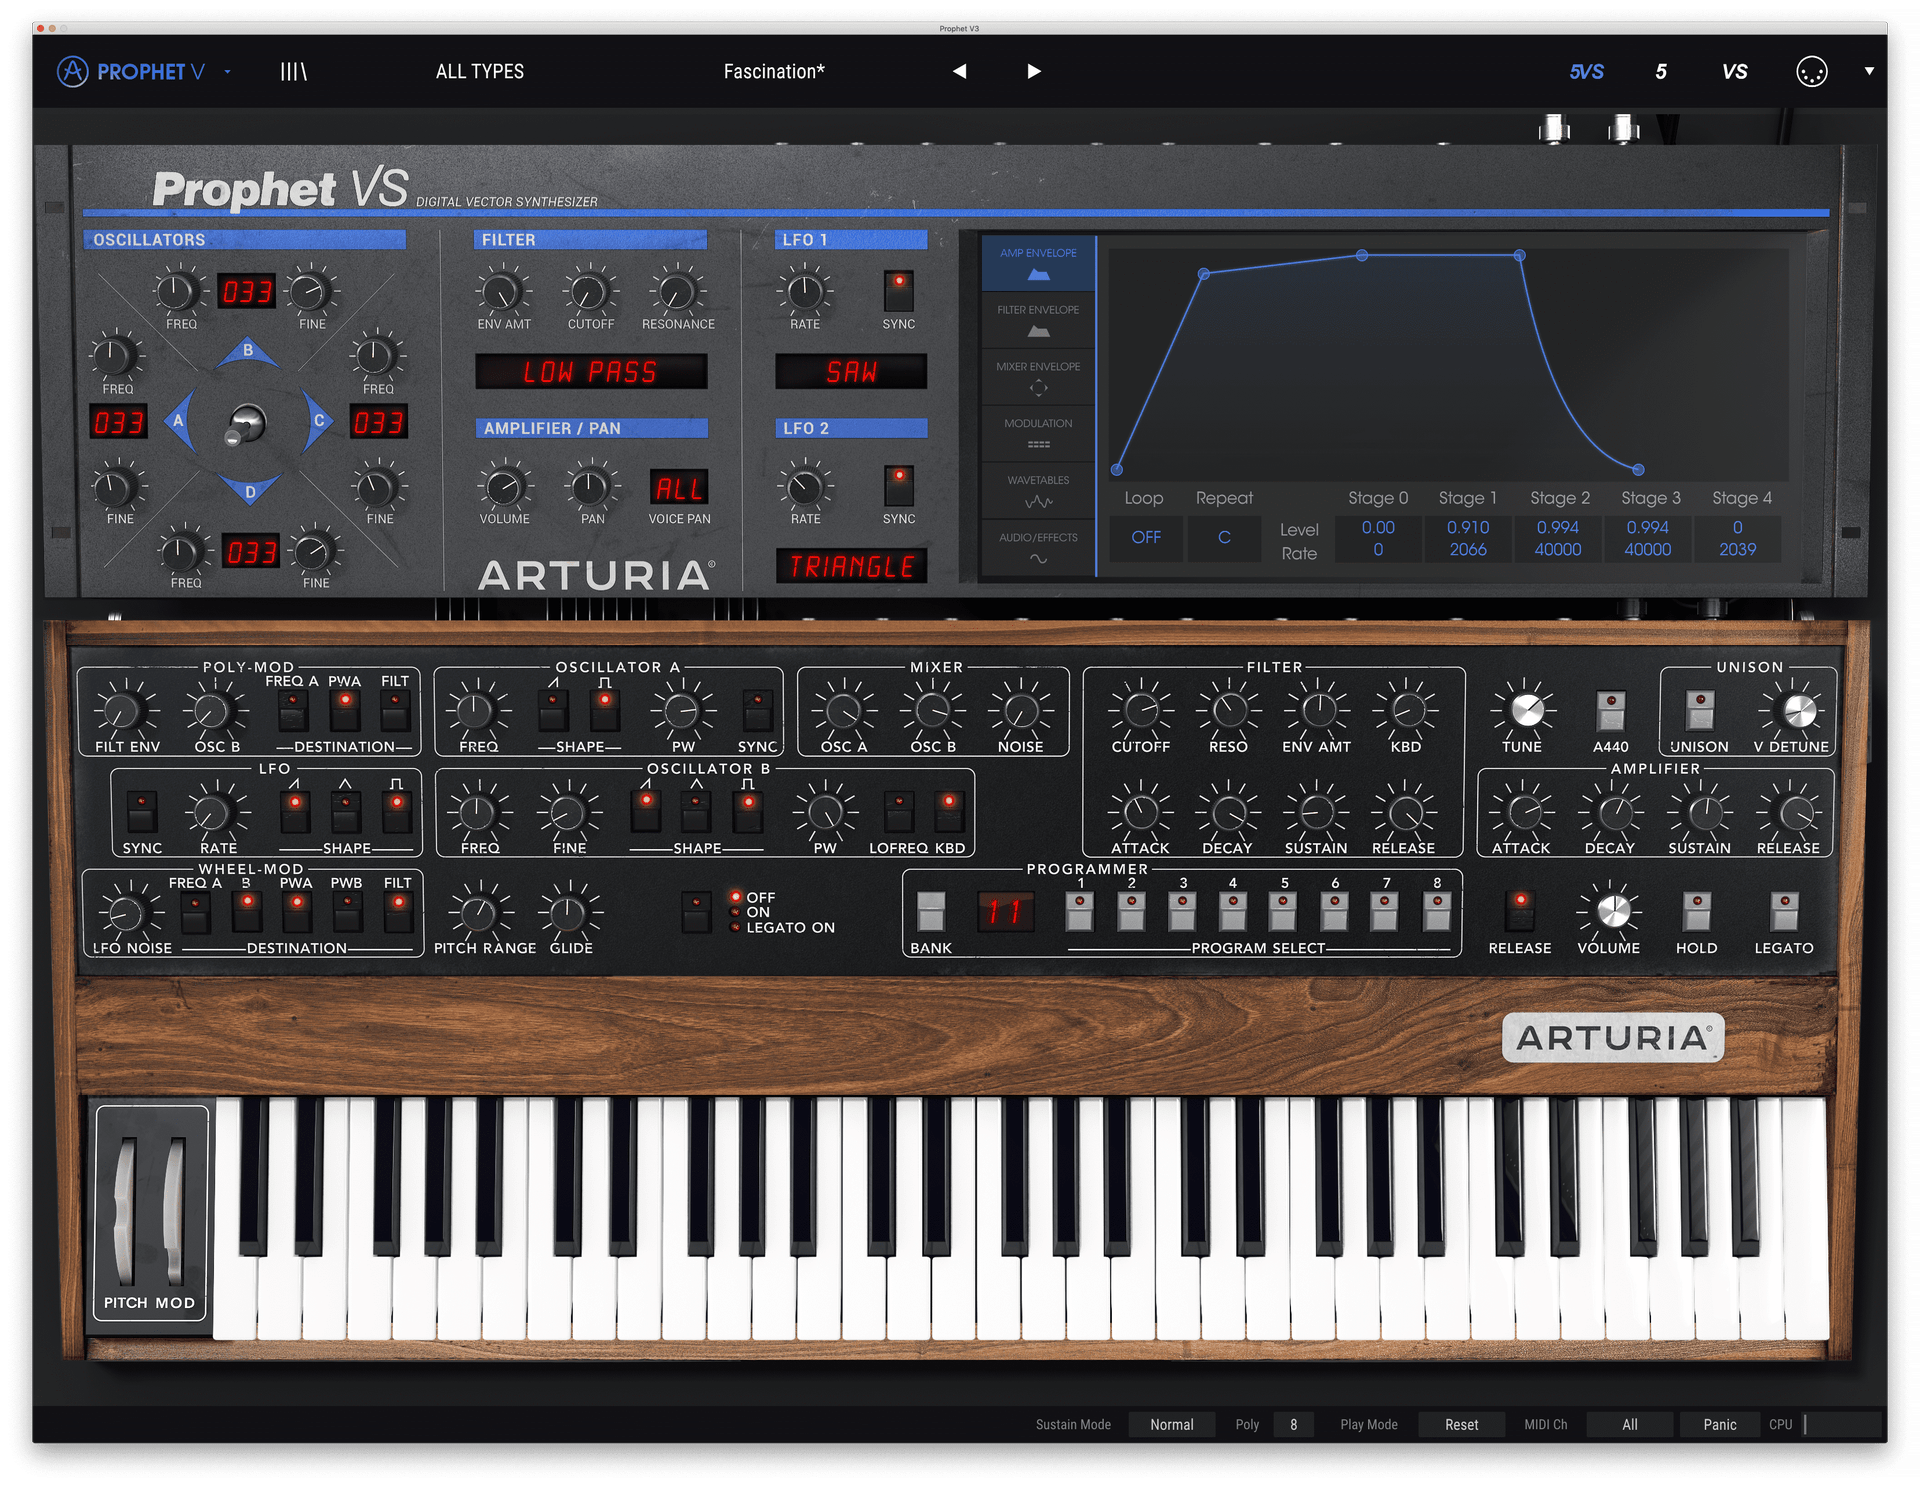Click the envelope Repeat C field

tap(1224, 537)
